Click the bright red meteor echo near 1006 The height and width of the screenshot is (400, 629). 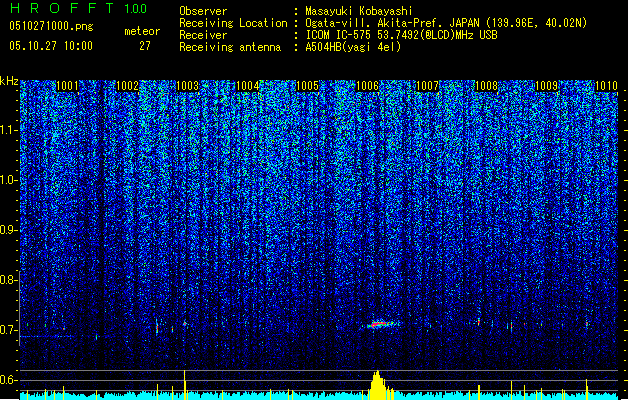(381, 324)
